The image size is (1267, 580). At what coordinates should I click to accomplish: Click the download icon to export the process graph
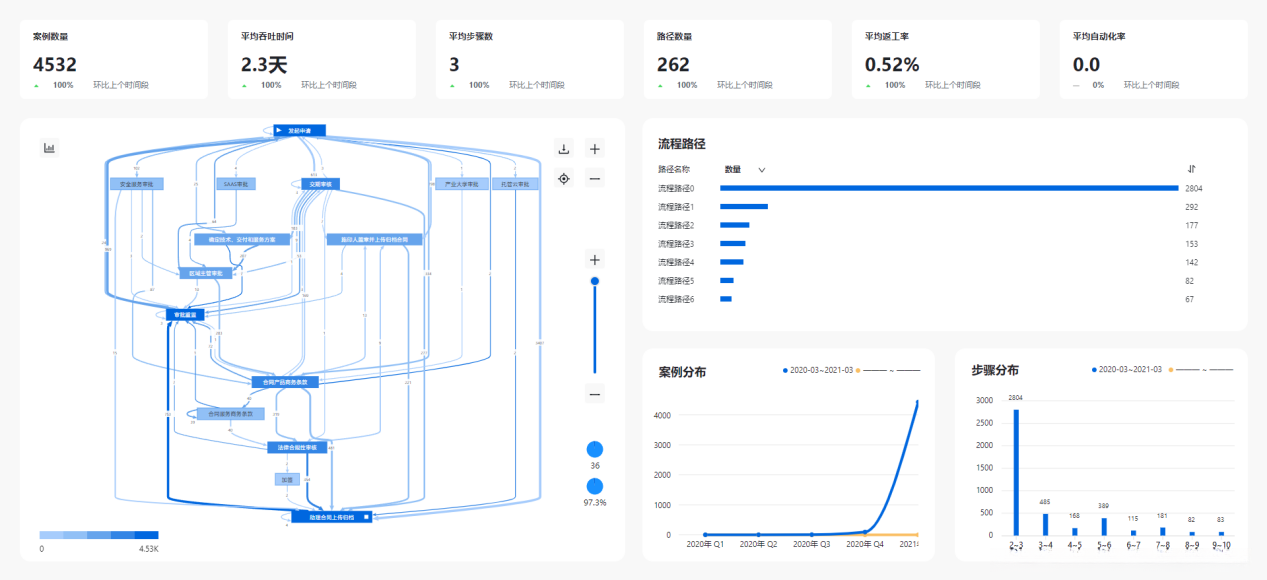pos(563,148)
